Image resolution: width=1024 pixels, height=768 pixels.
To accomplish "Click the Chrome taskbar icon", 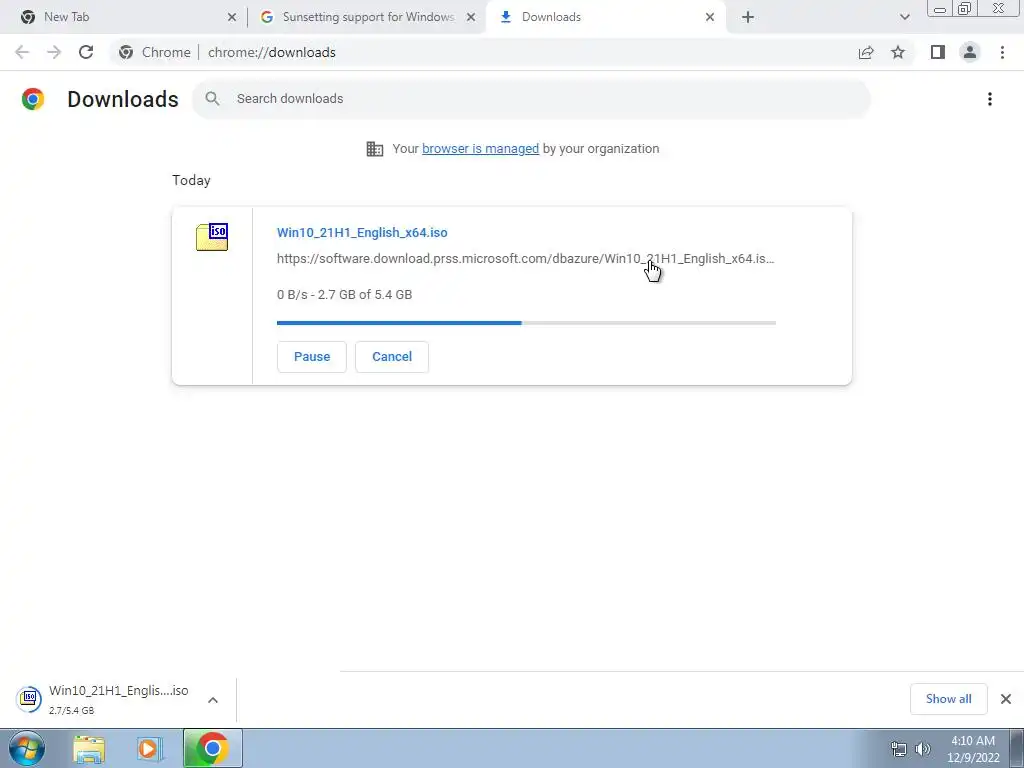I will pos(212,748).
